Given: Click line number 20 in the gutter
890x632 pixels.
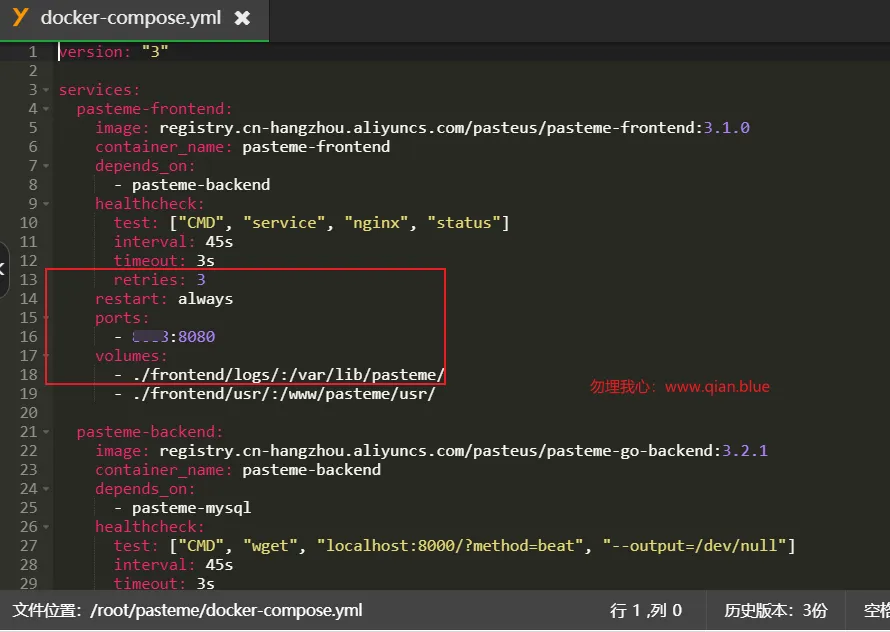Looking at the screenshot, I should click(28, 413).
